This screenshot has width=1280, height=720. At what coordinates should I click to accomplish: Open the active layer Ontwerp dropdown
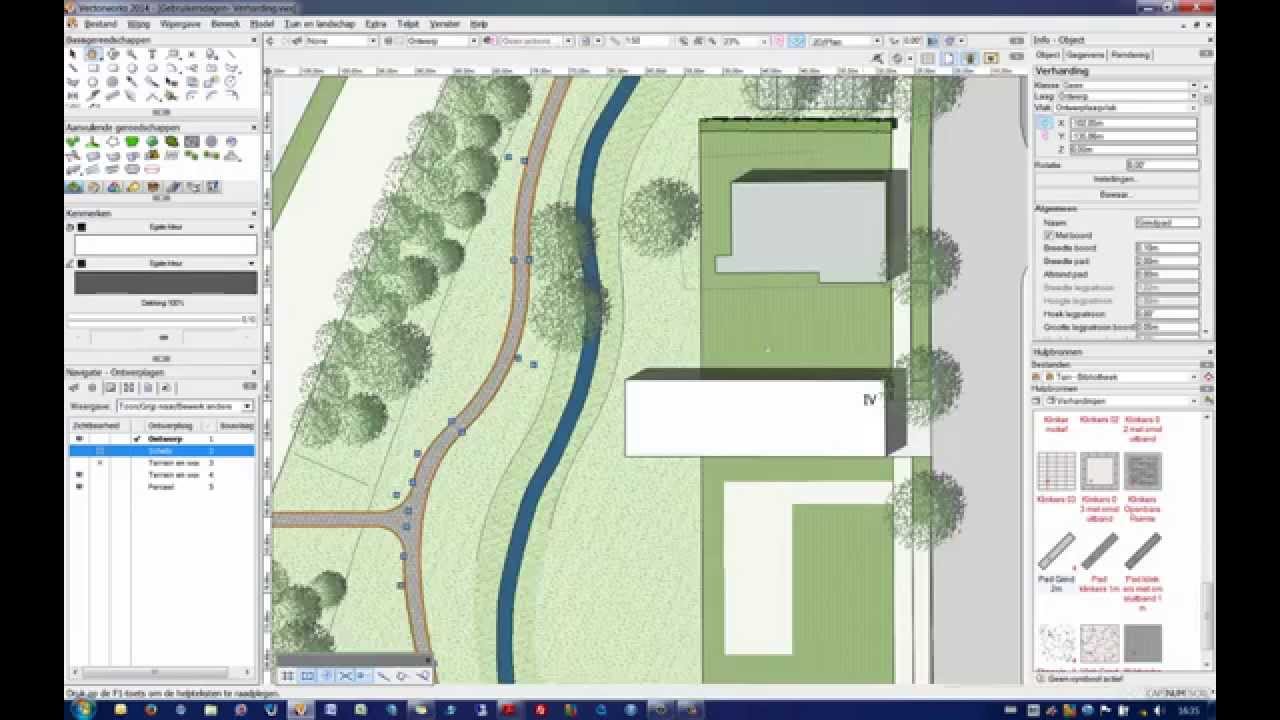[x=441, y=41]
